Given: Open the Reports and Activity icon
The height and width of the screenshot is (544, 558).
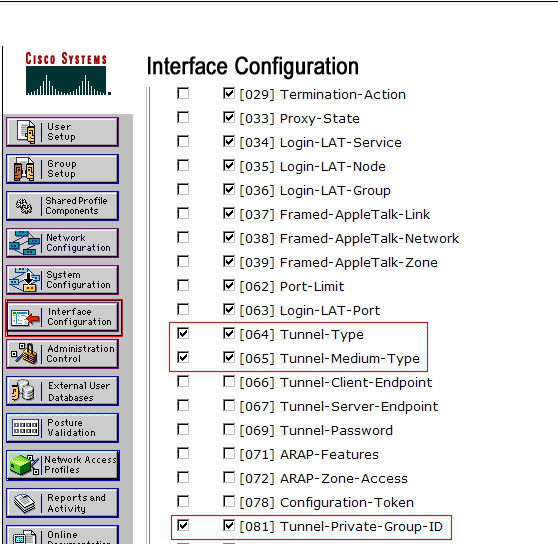Looking at the screenshot, I should (24, 503).
